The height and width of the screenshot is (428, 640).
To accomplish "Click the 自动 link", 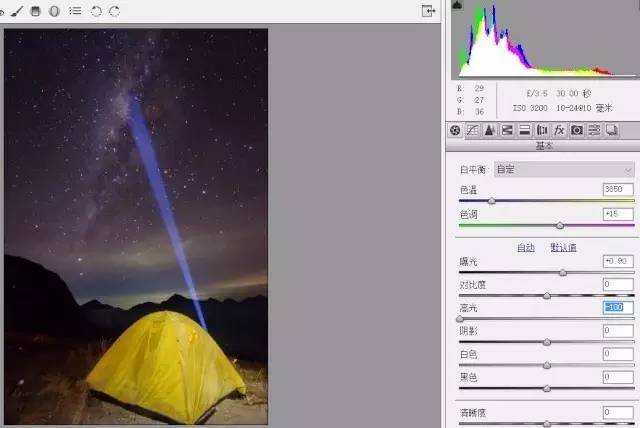I will coord(525,247).
